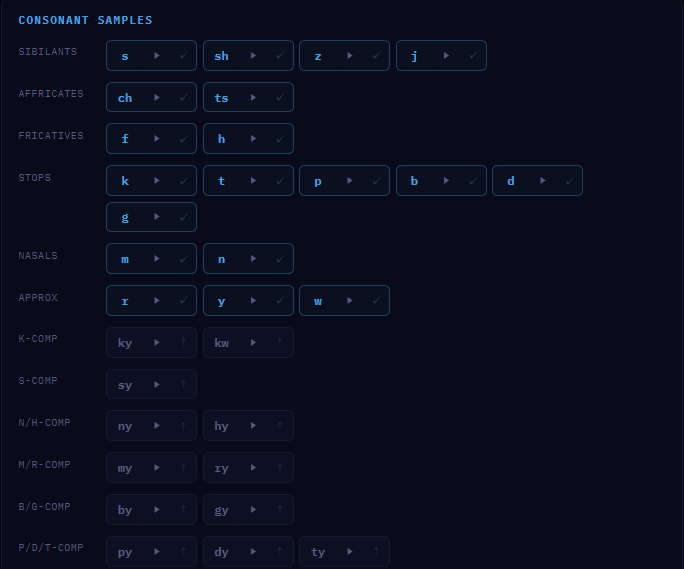
Task: Play the 'w' approximant sample
Action: [349, 301]
